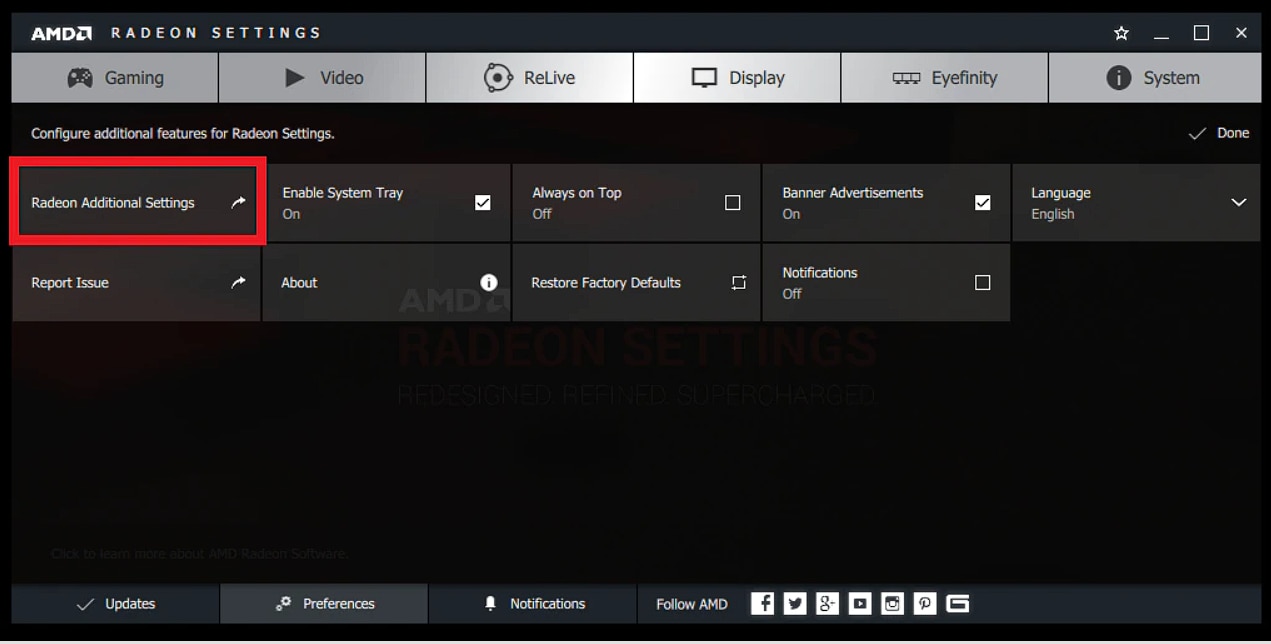Go to the Eyefinity tab
This screenshot has height=644, width=1271.
pos(944,78)
